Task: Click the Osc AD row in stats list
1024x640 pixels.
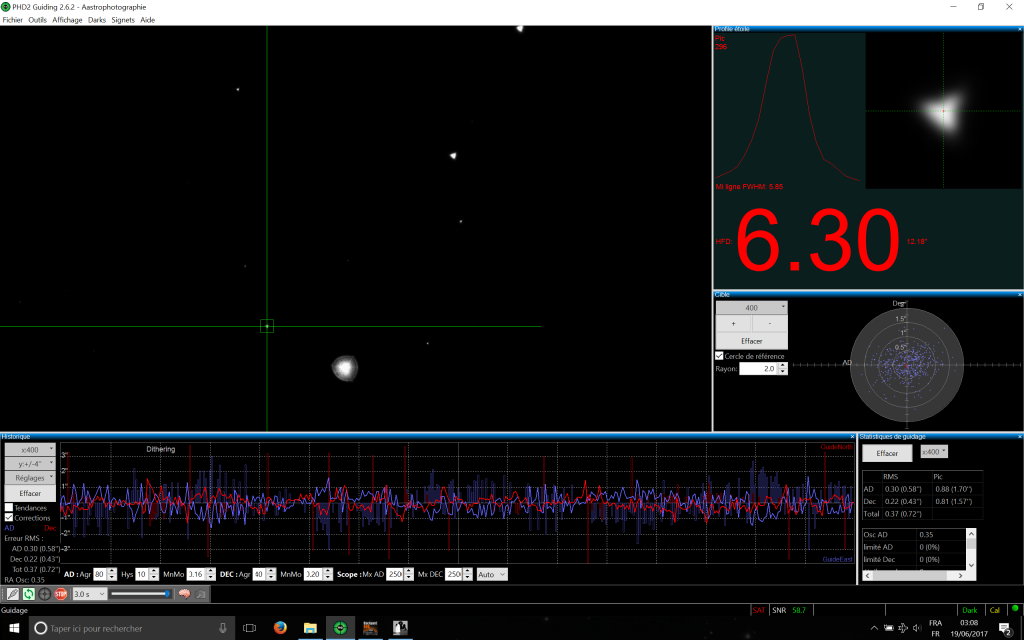Action: (x=914, y=534)
